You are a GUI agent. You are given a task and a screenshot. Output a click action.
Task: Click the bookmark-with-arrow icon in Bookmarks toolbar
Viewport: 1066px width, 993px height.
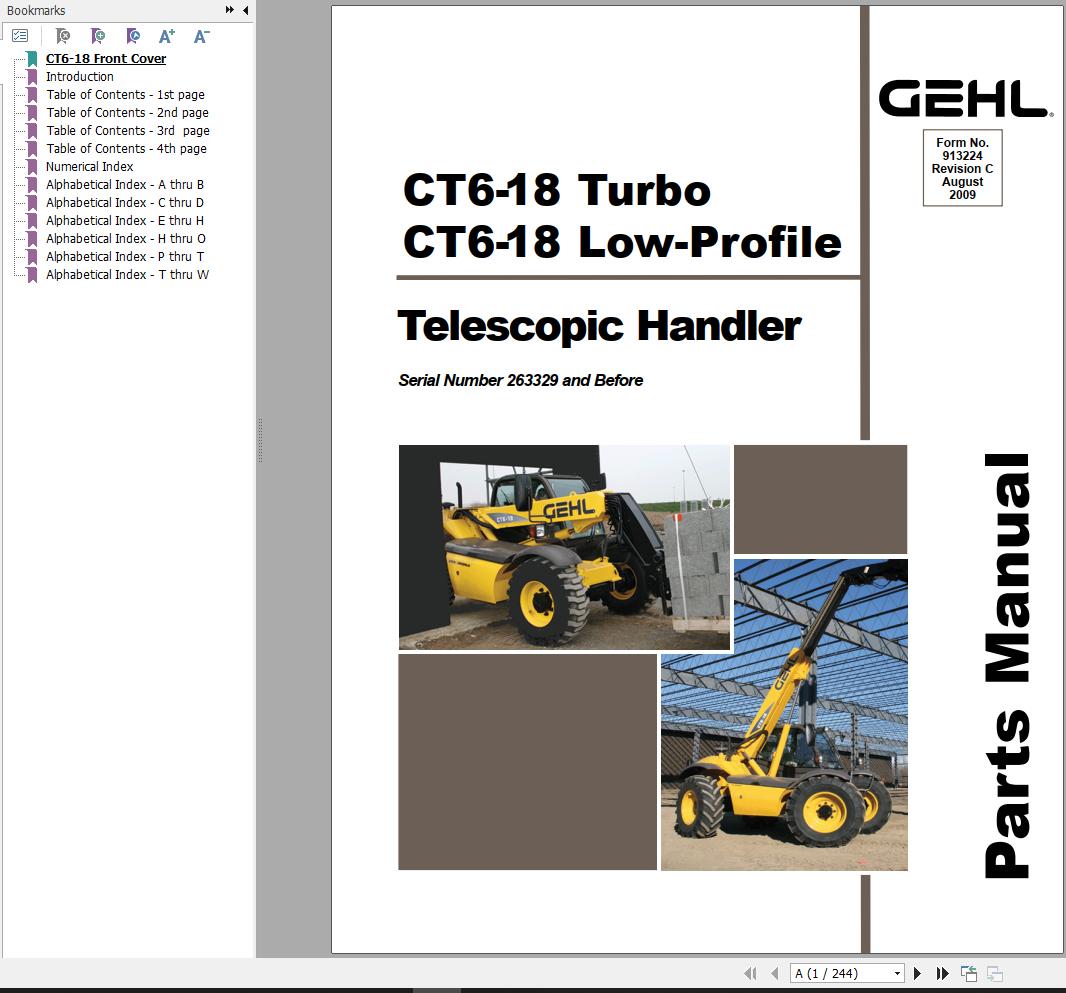click(x=133, y=35)
